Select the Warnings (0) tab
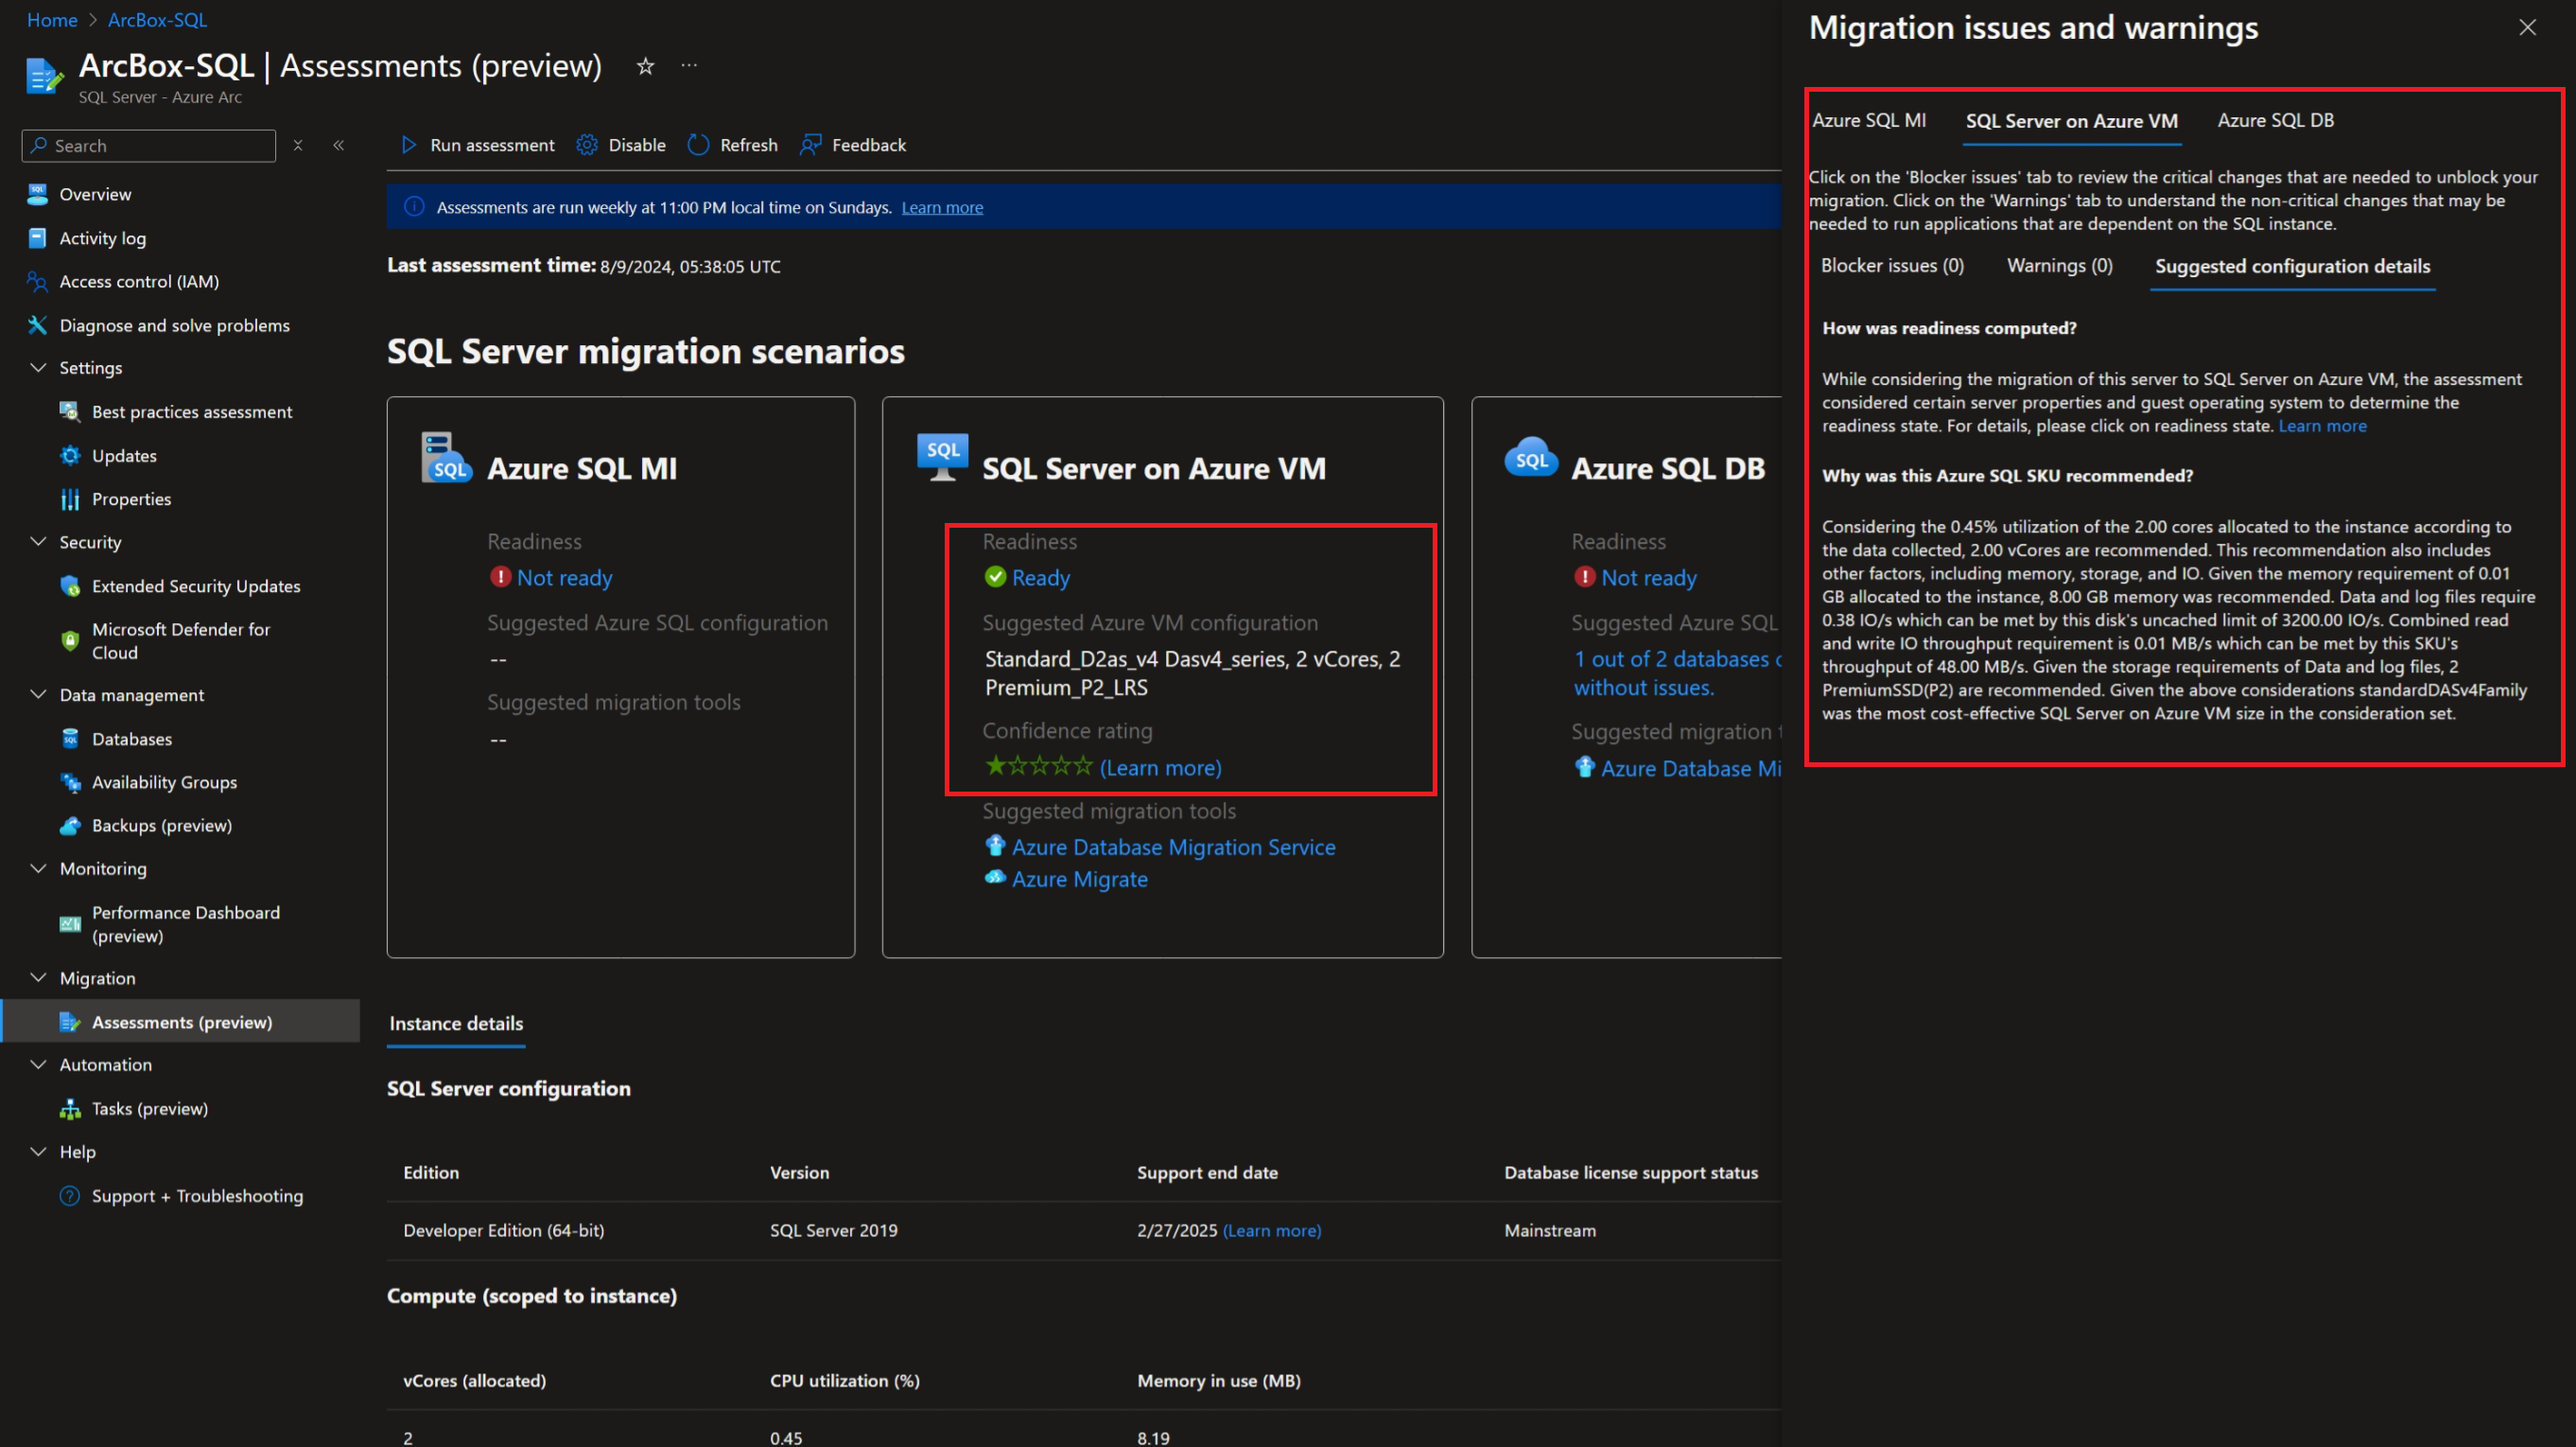The height and width of the screenshot is (1447, 2576). tap(2059, 266)
